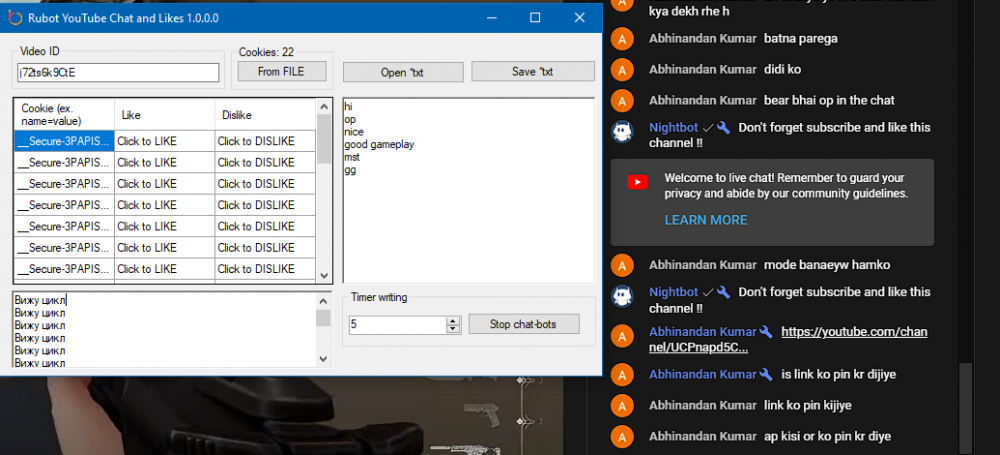
Task: Click up arrow on timer spinner
Action: point(452,320)
